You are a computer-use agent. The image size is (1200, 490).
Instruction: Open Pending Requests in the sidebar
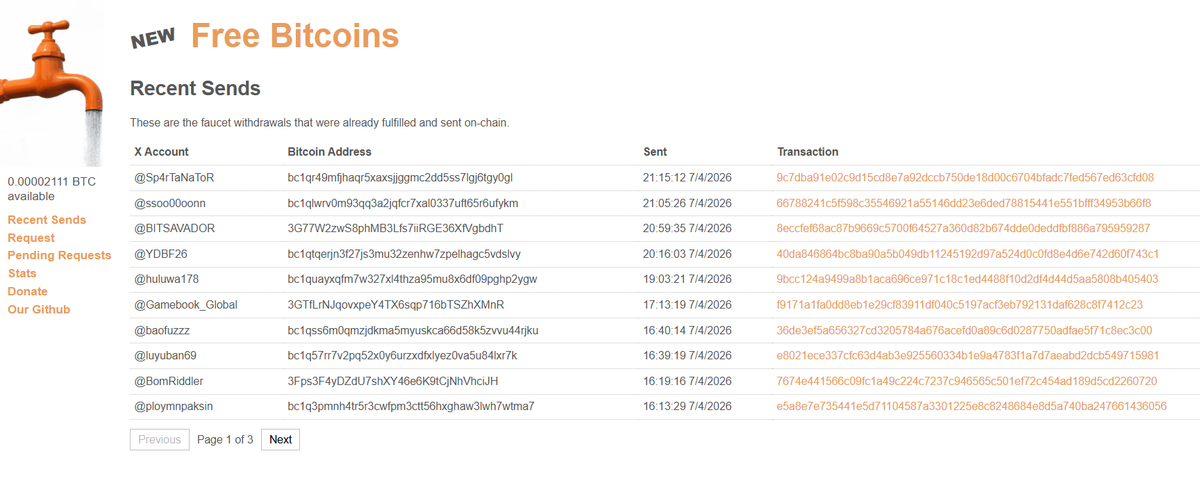click(x=60, y=256)
